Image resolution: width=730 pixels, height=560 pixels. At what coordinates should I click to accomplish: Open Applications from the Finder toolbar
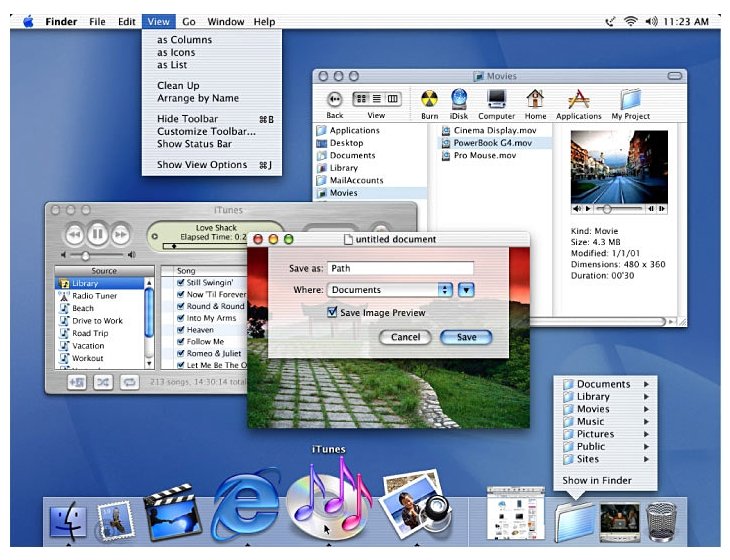[x=579, y=99]
